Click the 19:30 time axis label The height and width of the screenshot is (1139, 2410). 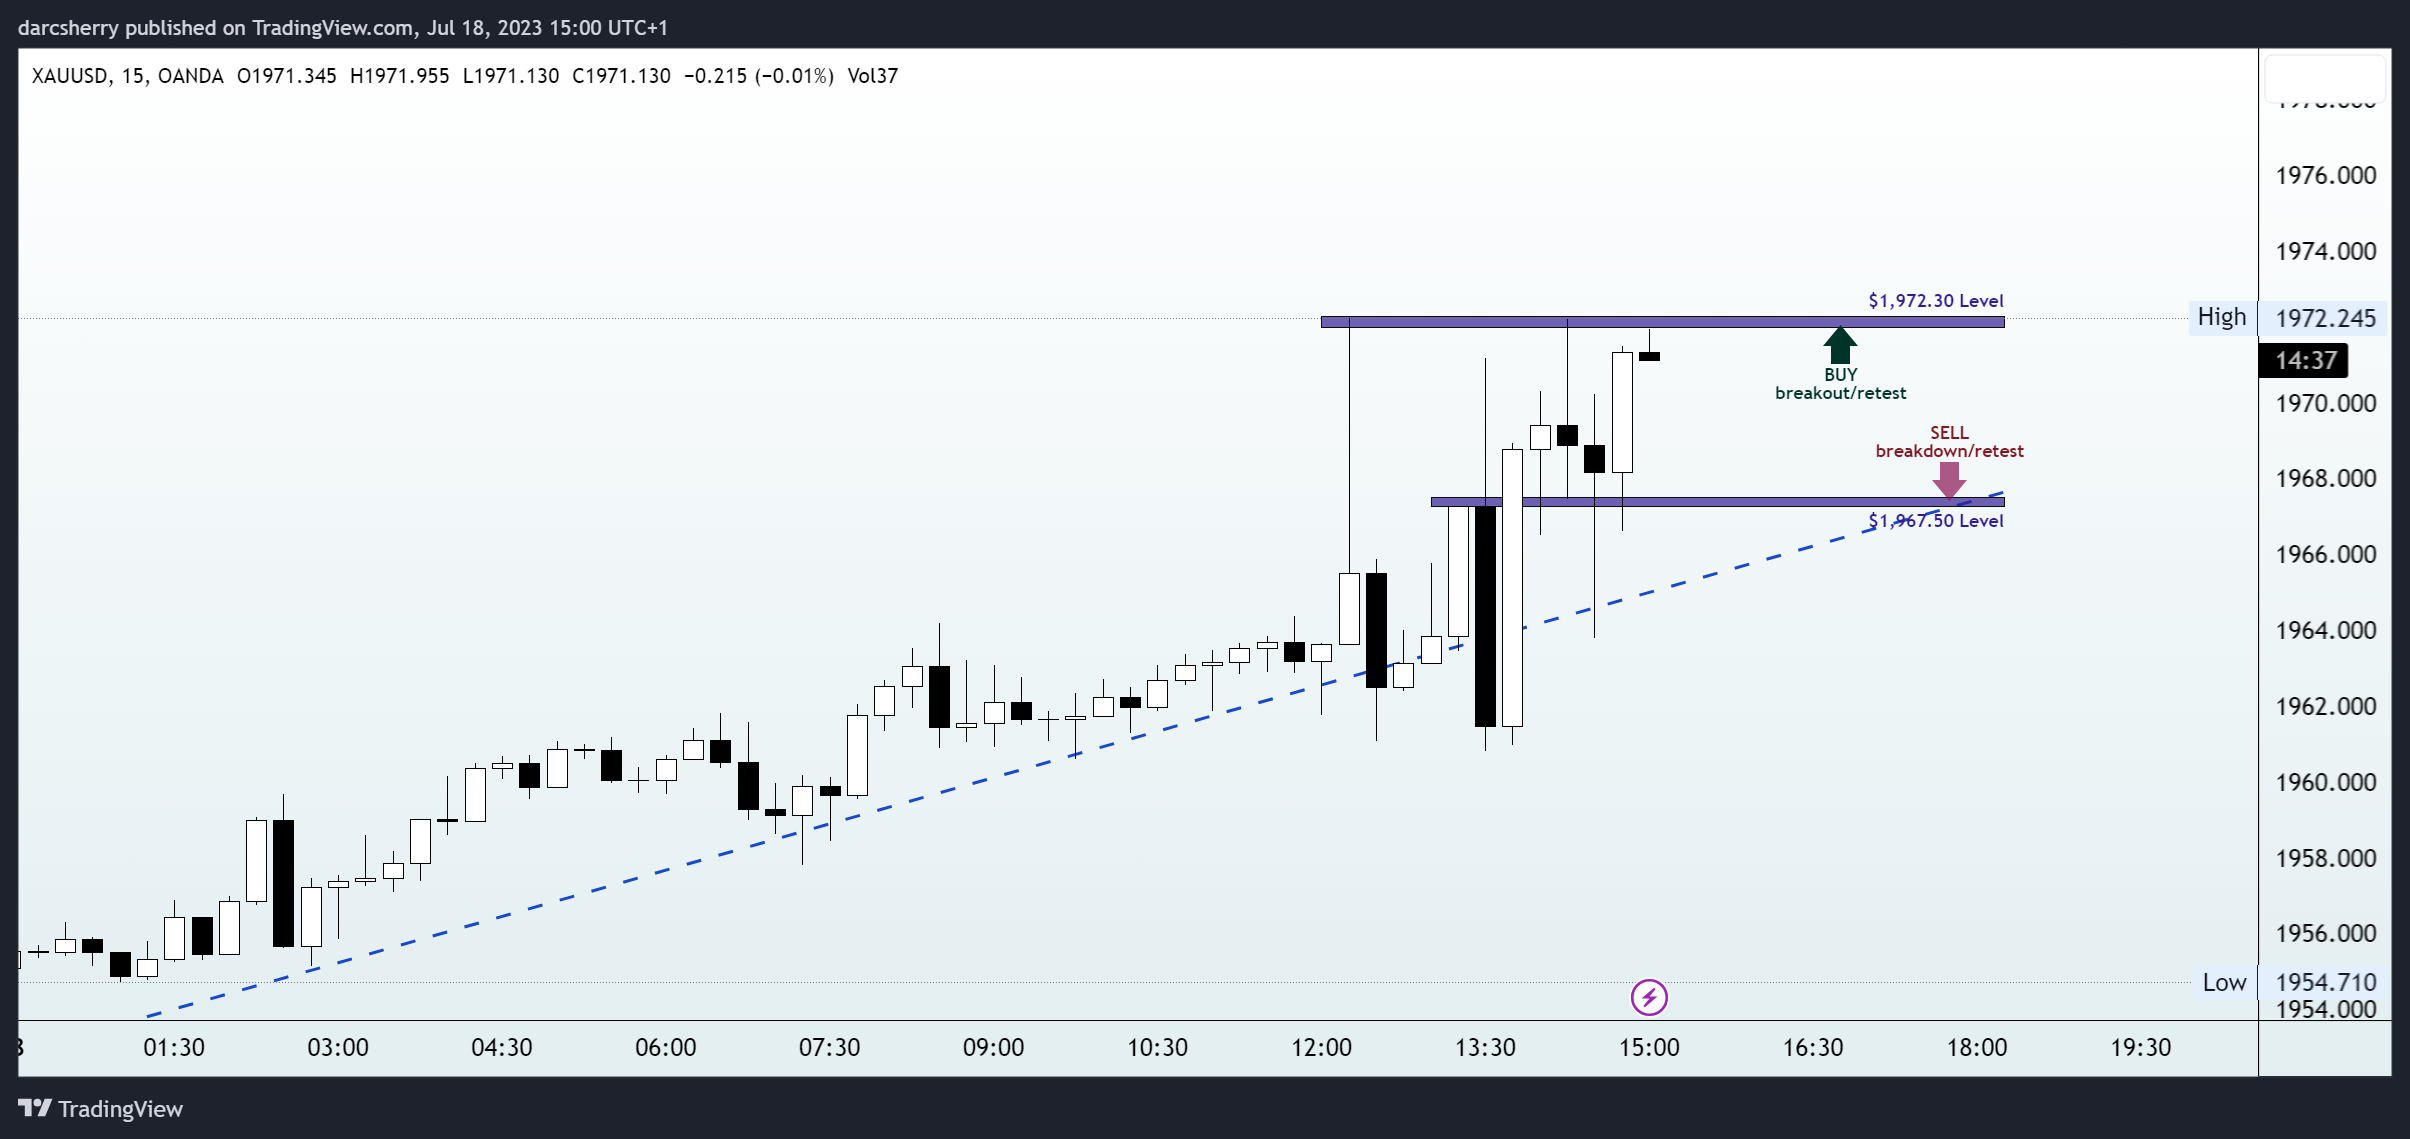(2141, 1048)
